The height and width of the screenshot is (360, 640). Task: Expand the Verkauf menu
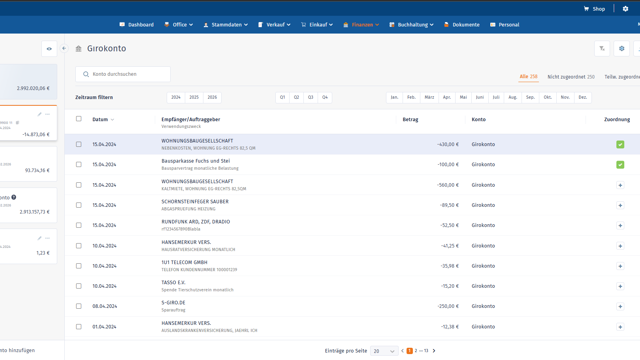(x=274, y=24)
